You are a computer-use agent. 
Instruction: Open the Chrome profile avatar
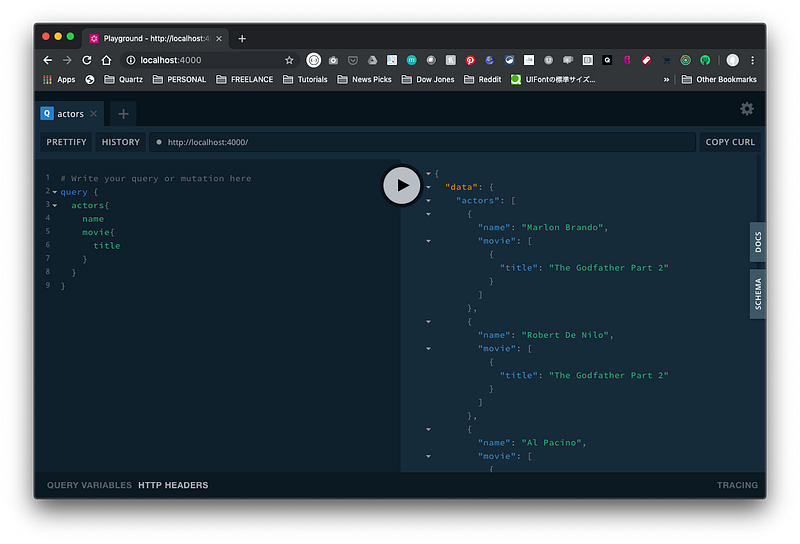click(x=733, y=60)
